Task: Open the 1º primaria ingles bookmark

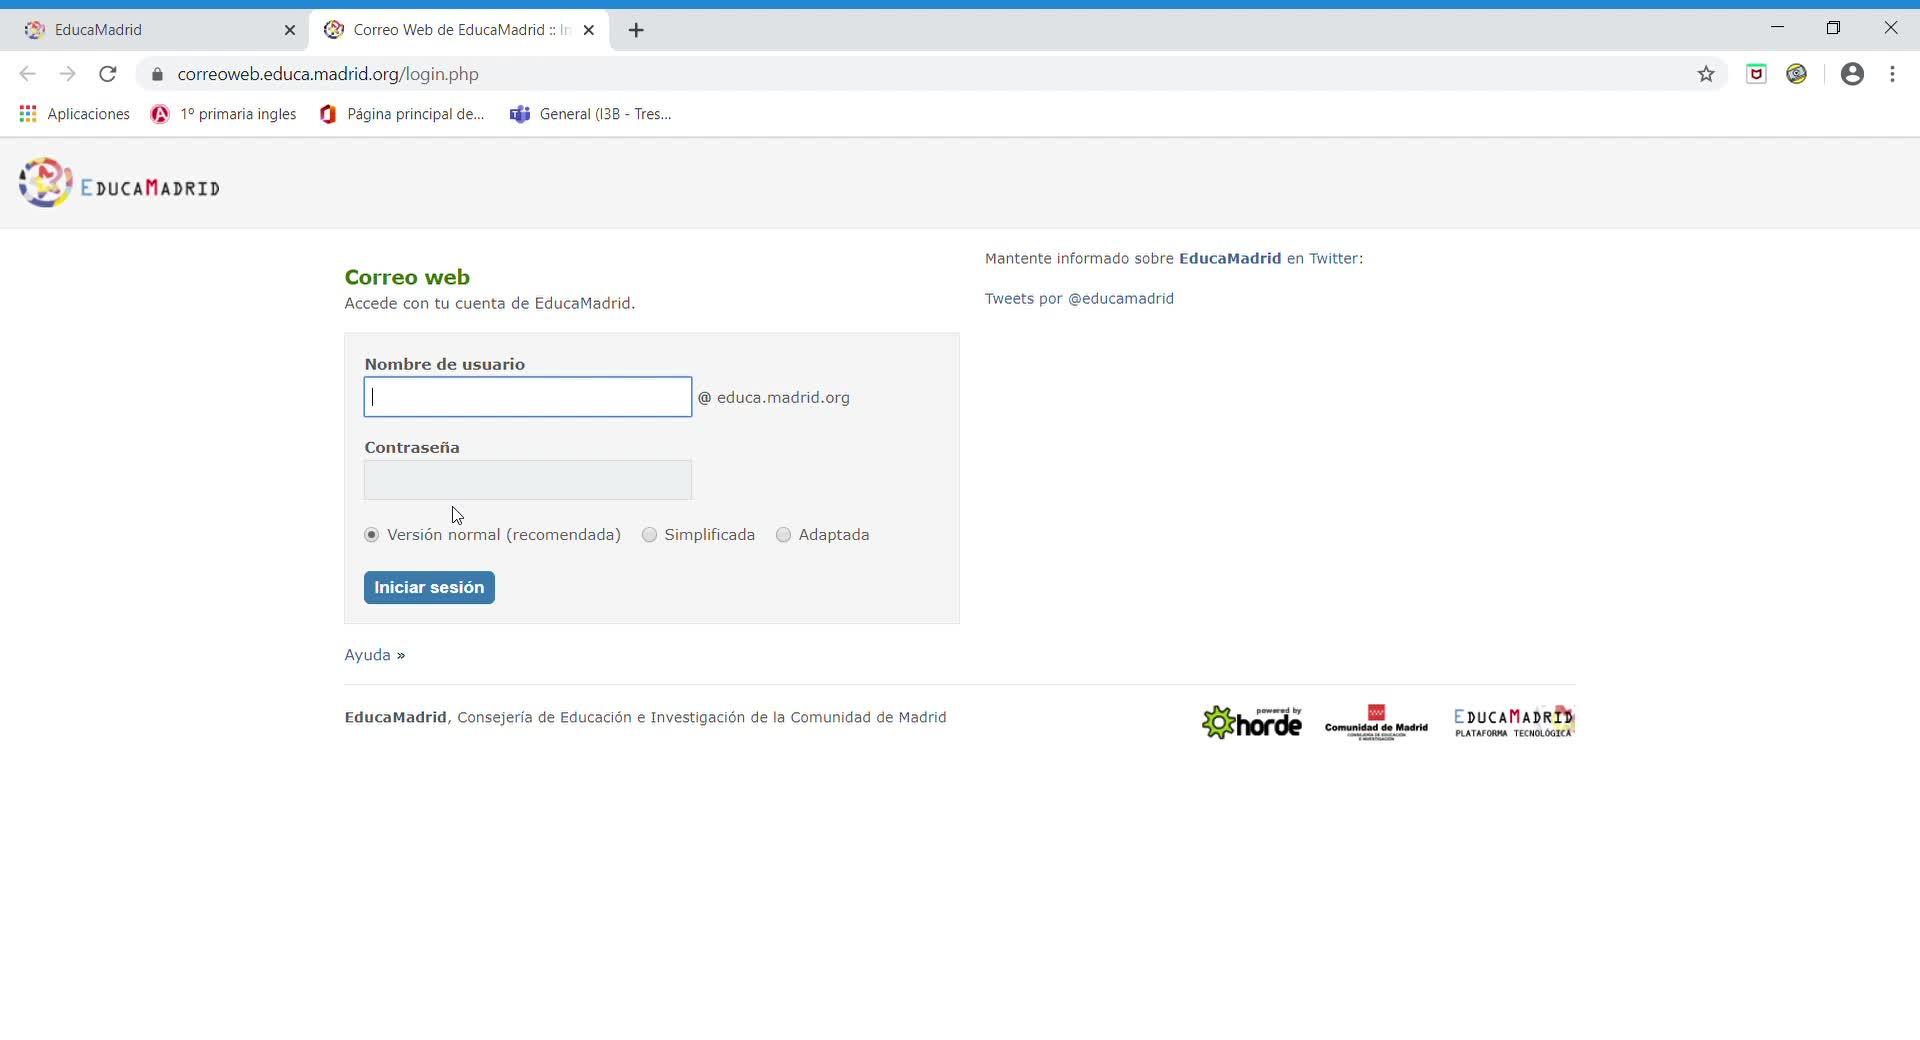Action: point(224,114)
